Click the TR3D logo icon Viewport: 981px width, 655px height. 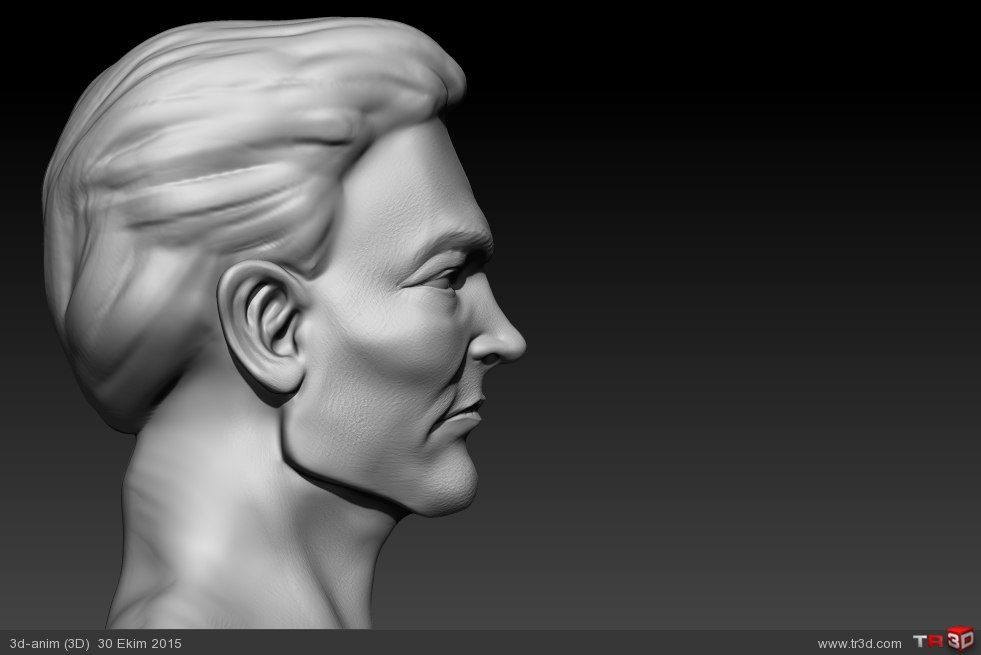pyautogui.click(x=944, y=640)
